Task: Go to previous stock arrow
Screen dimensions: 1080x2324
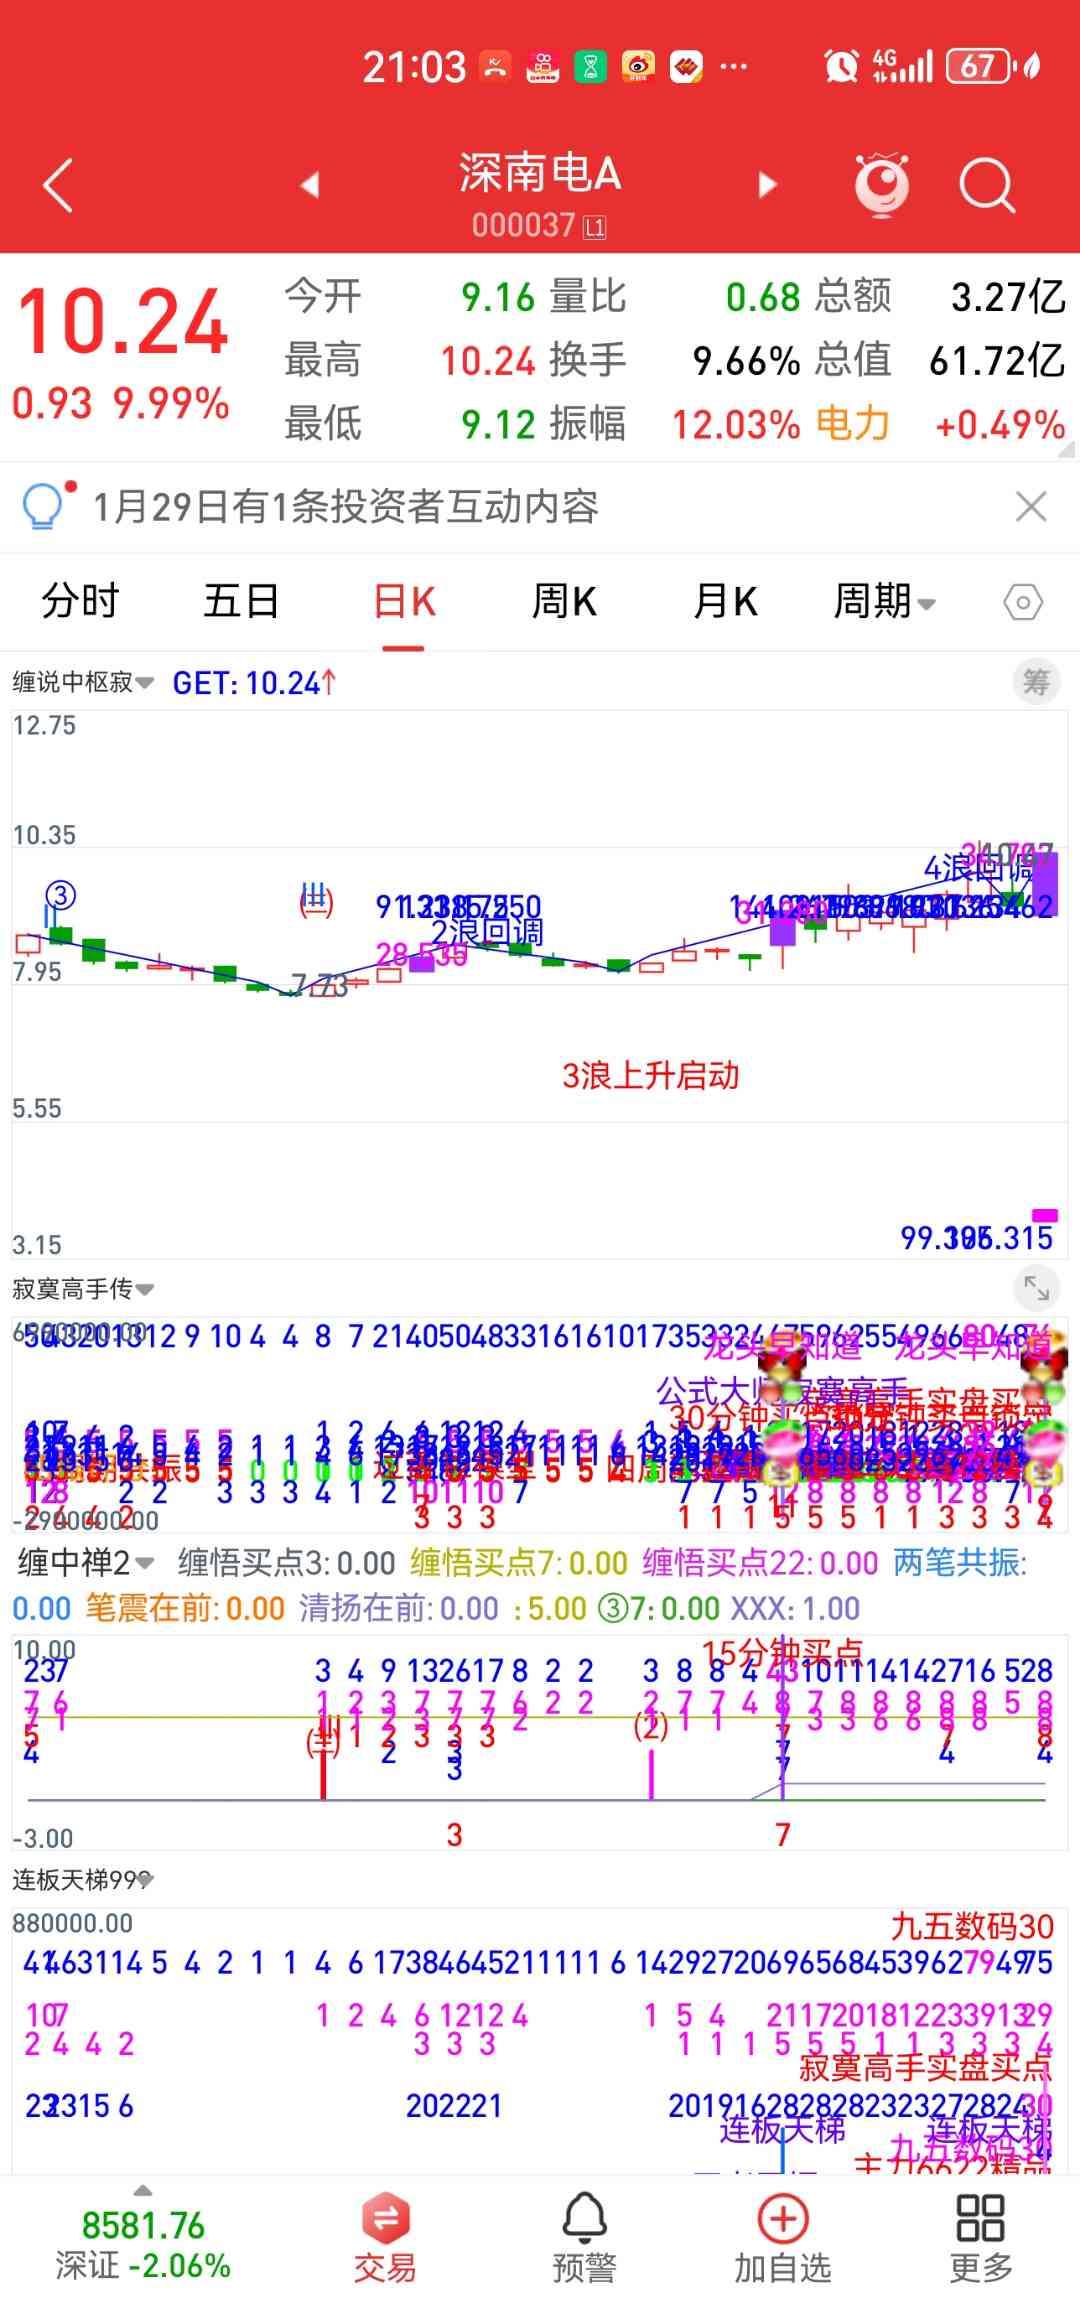Action: pyautogui.click(x=310, y=185)
